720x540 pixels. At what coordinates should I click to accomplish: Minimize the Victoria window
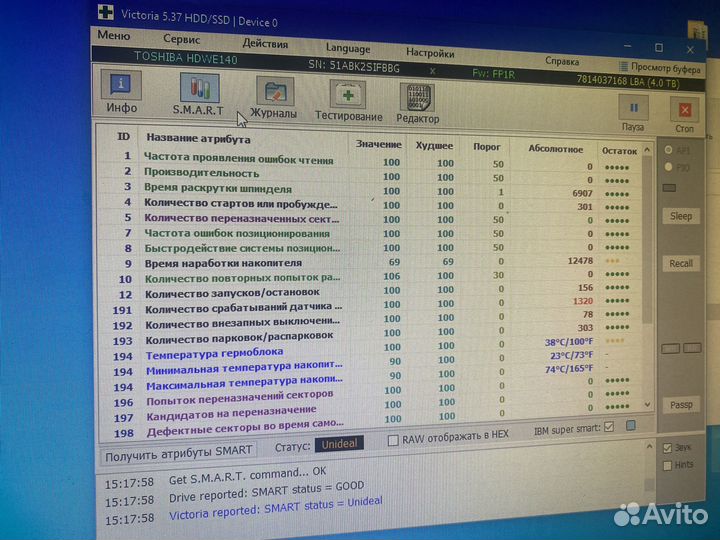[x=628, y=46]
